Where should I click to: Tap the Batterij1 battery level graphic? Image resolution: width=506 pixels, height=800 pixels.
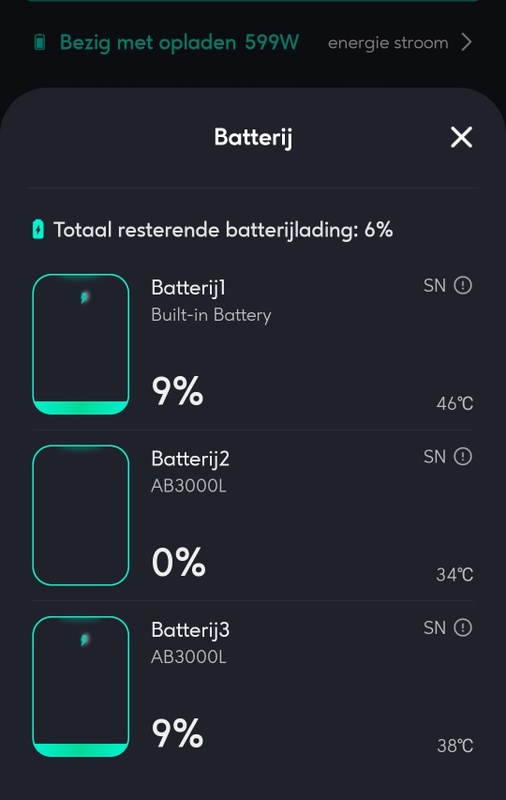(x=81, y=344)
